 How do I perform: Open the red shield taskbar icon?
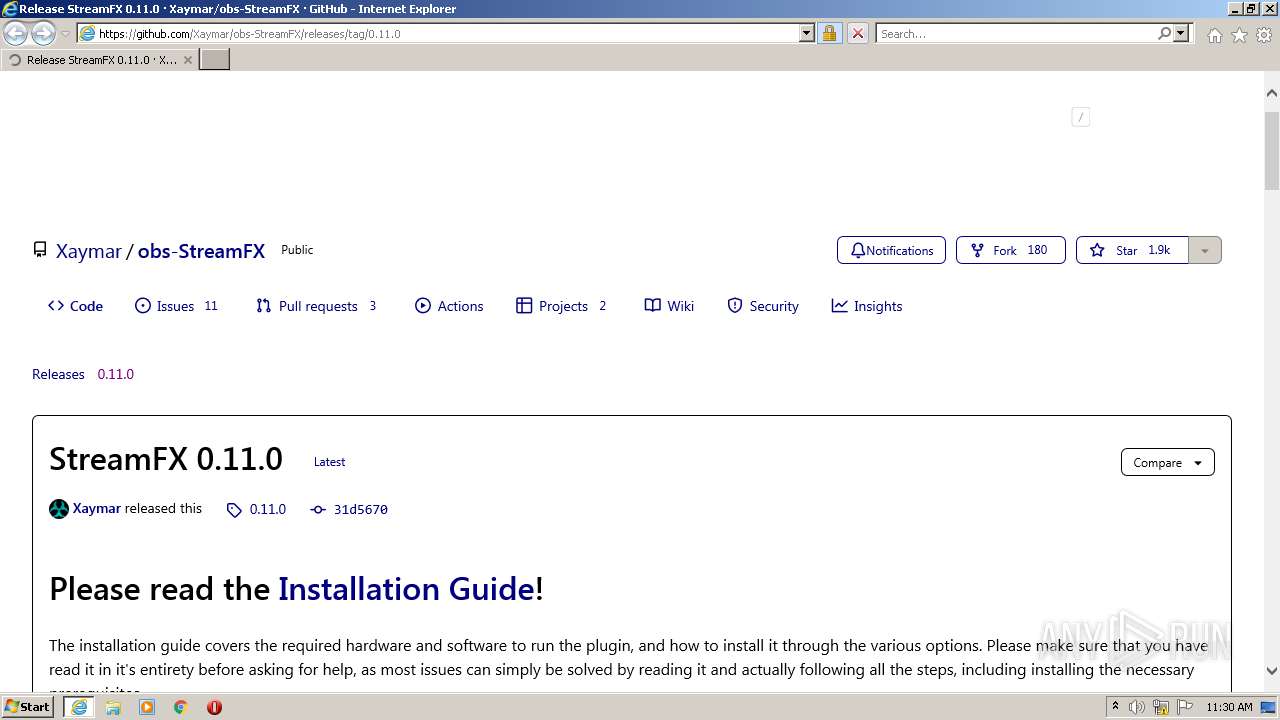click(x=214, y=707)
